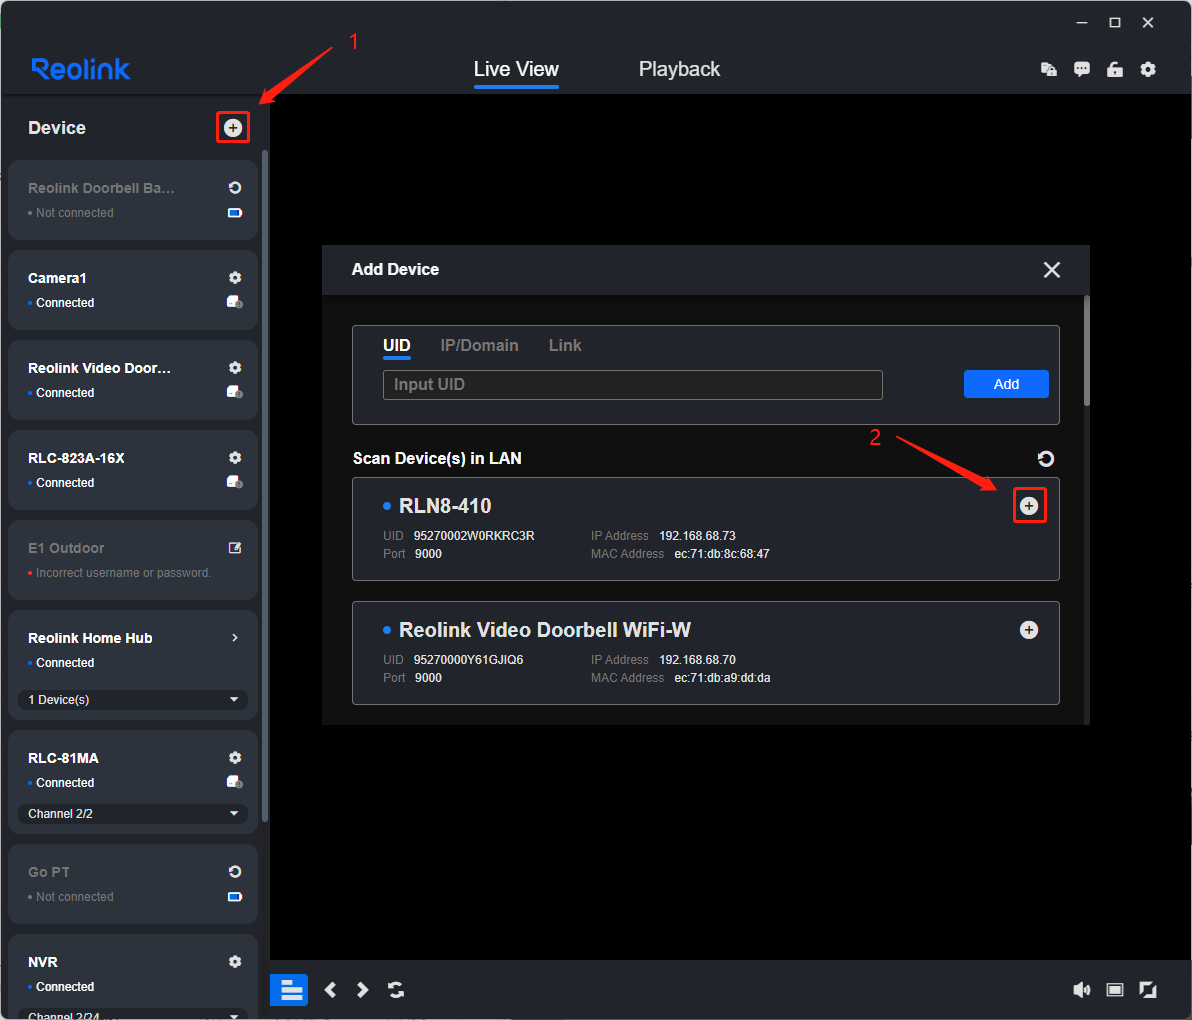
Task: Switch to the Playback tab
Action: point(679,69)
